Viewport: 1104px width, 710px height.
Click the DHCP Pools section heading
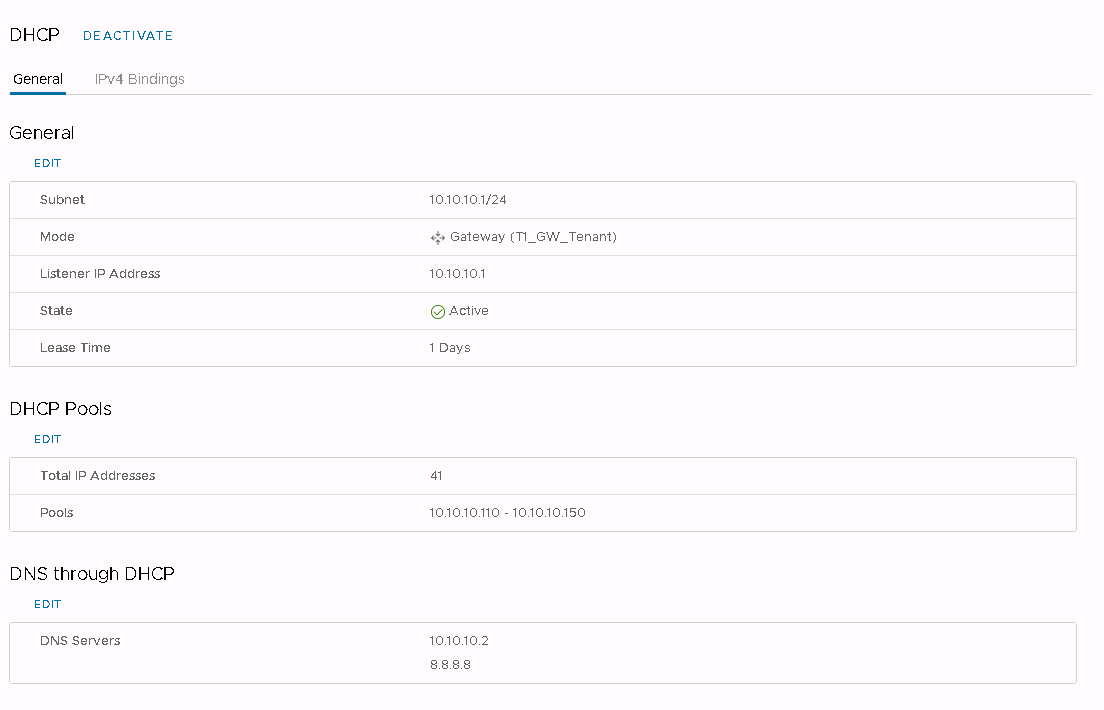tap(60, 409)
